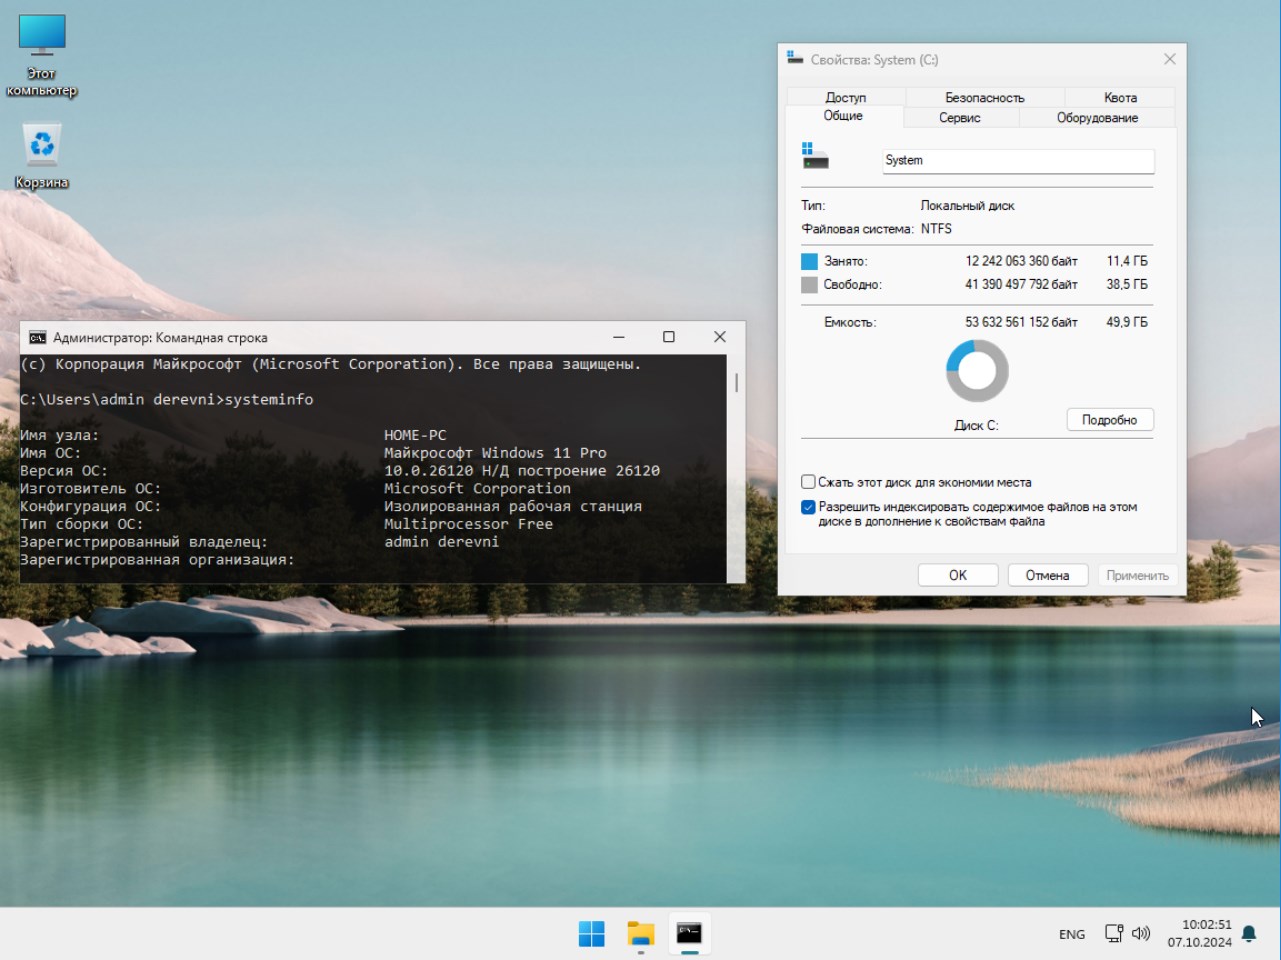Click the Подробно button
Screen dimensions: 1281x960
(1110, 419)
